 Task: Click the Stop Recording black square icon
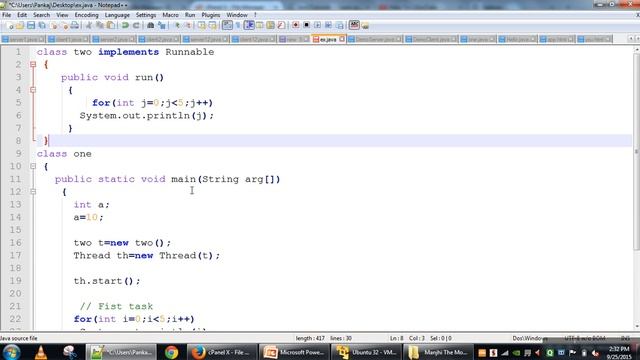(x=306, y=25)
